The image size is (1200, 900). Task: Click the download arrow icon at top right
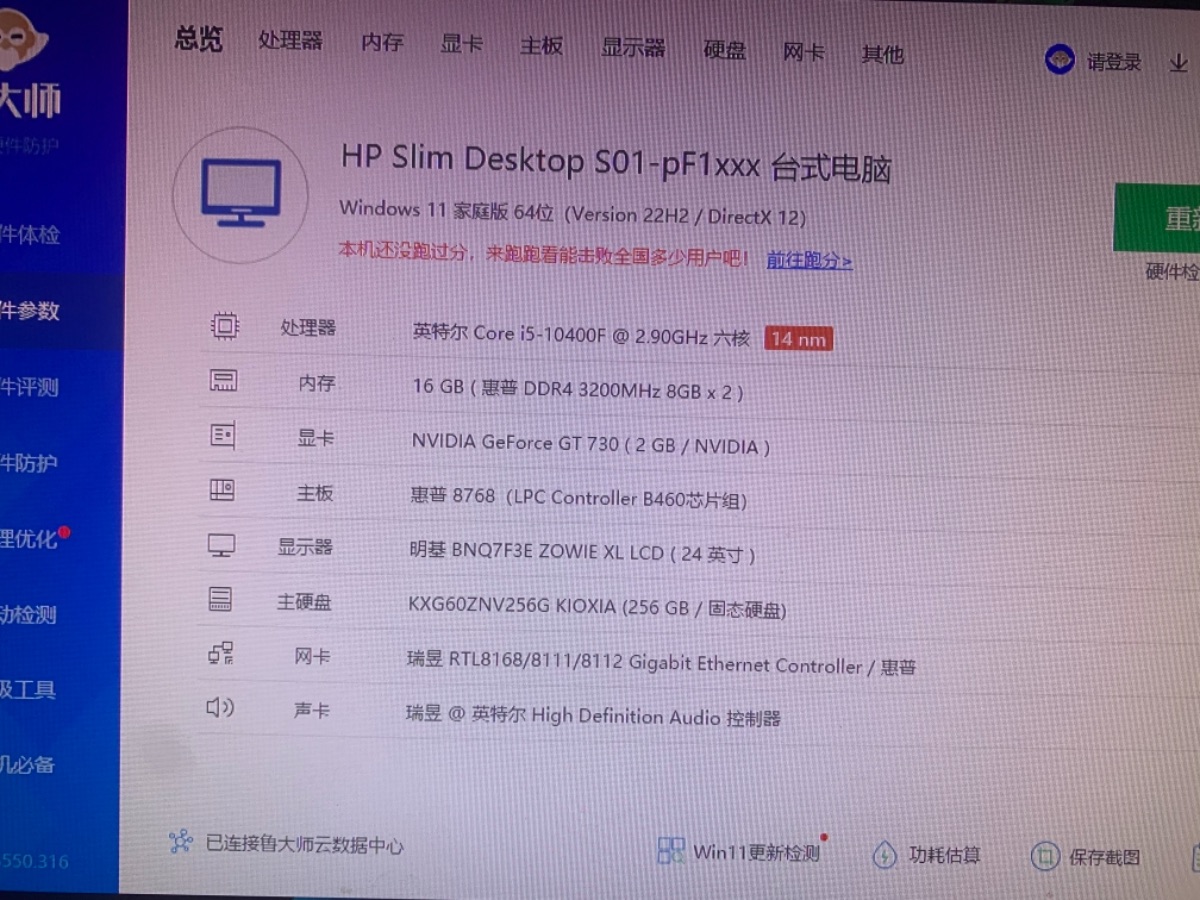[x=1178, y=63]
